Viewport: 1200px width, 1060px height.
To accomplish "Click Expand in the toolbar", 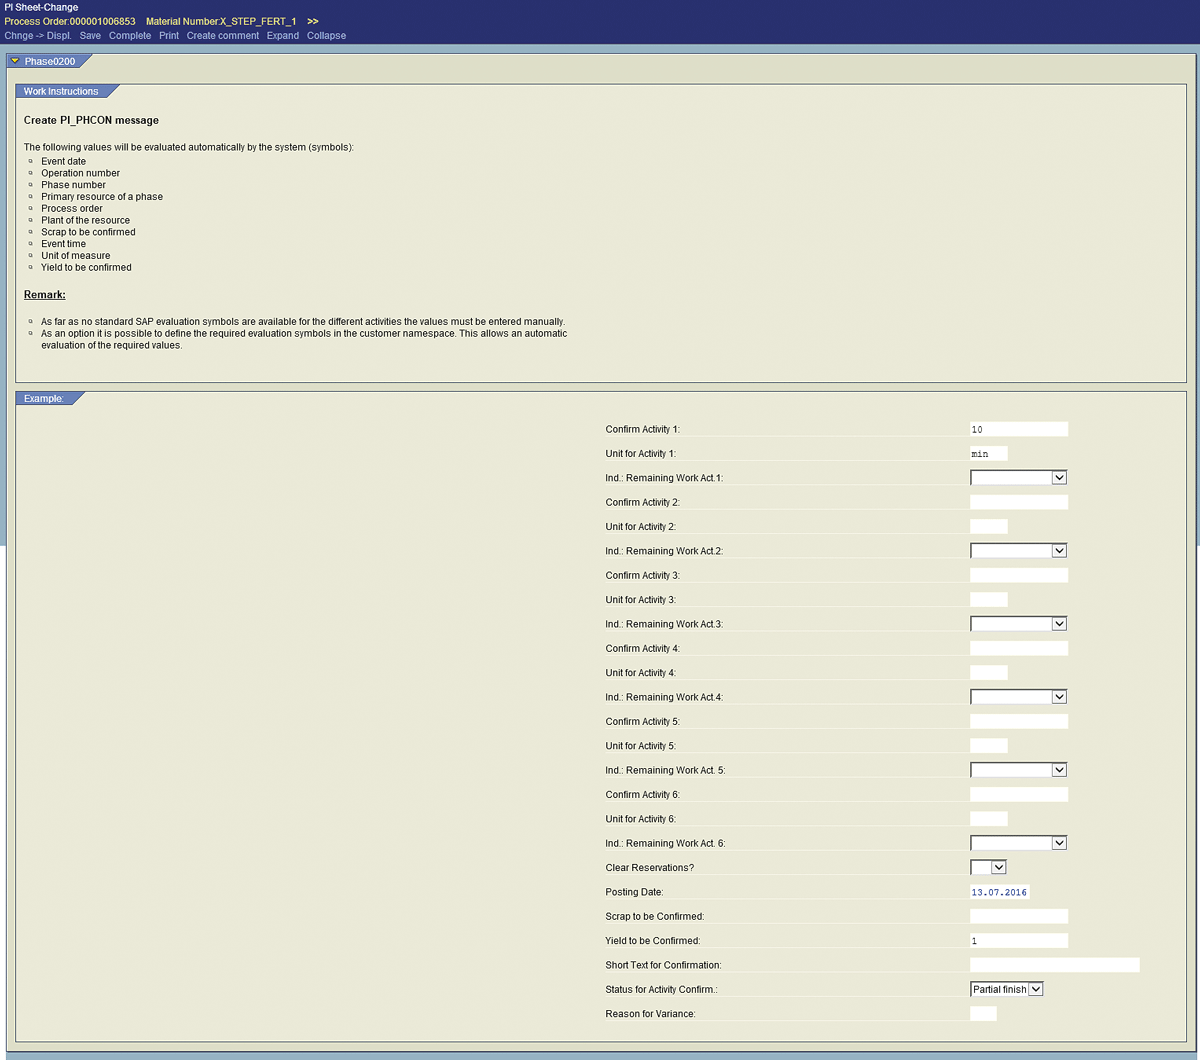I will (282, 36).
